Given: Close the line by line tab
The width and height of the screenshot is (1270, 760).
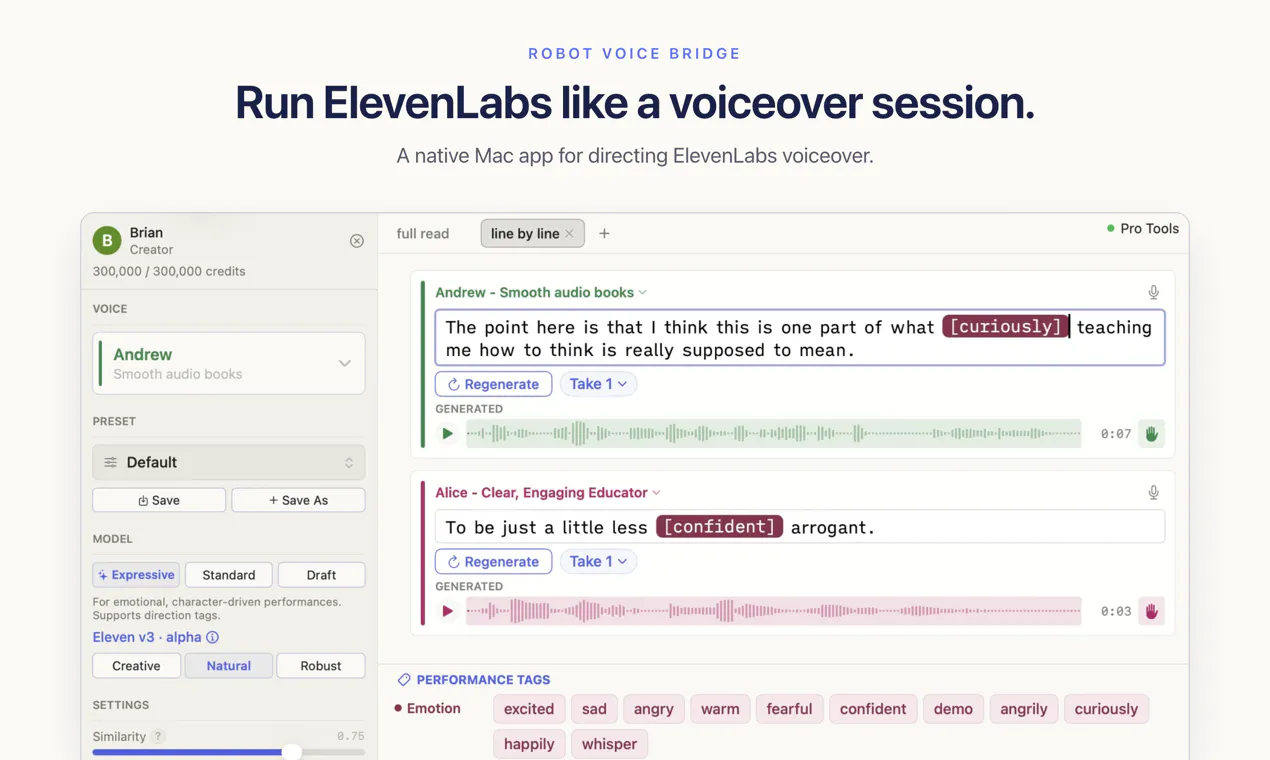Looking at the screenshot, I should point(569,234).
